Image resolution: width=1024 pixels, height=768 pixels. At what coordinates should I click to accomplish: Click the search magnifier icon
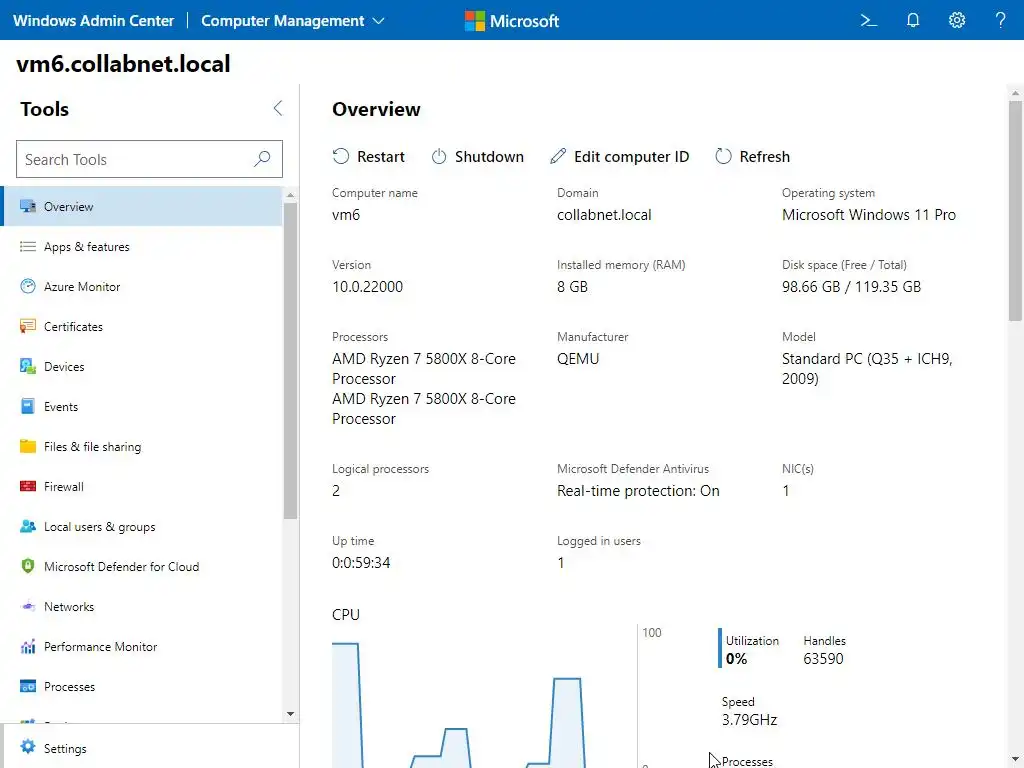point(262,159)
